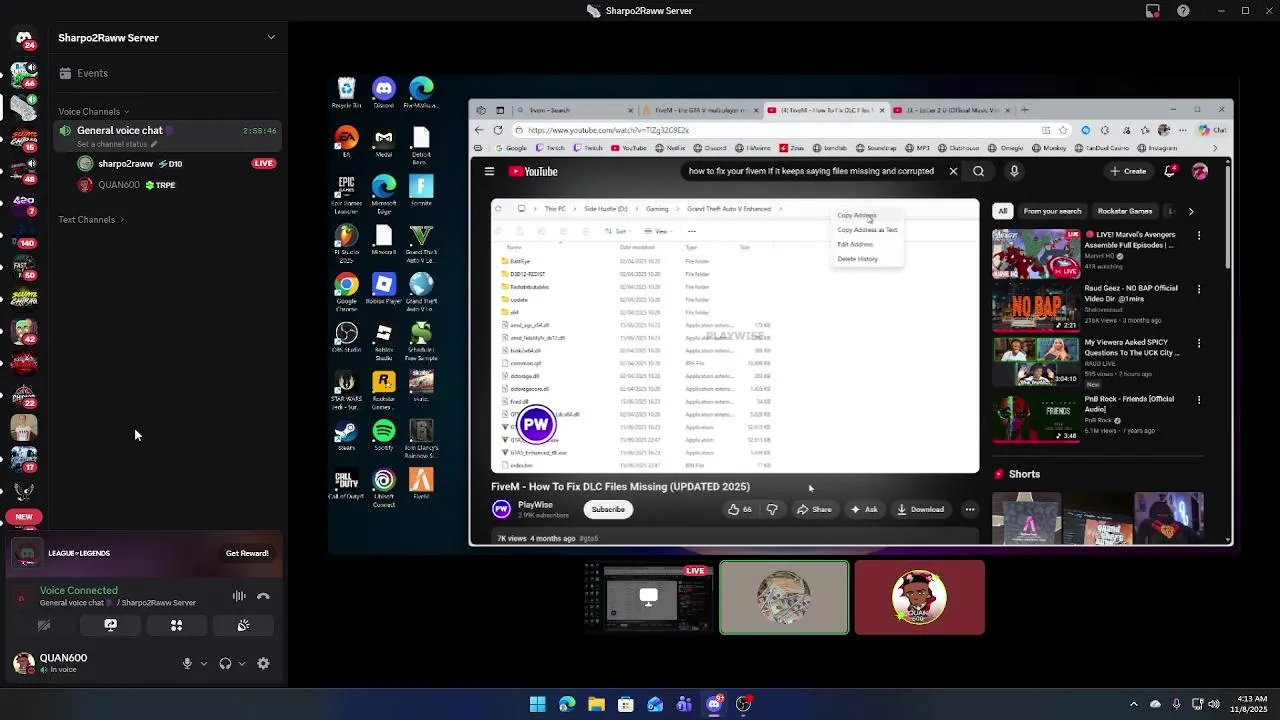The width and height of the screenshot is (1280, 720).
Task: Open audio output options chevron
Action: (x=241, y=663)
